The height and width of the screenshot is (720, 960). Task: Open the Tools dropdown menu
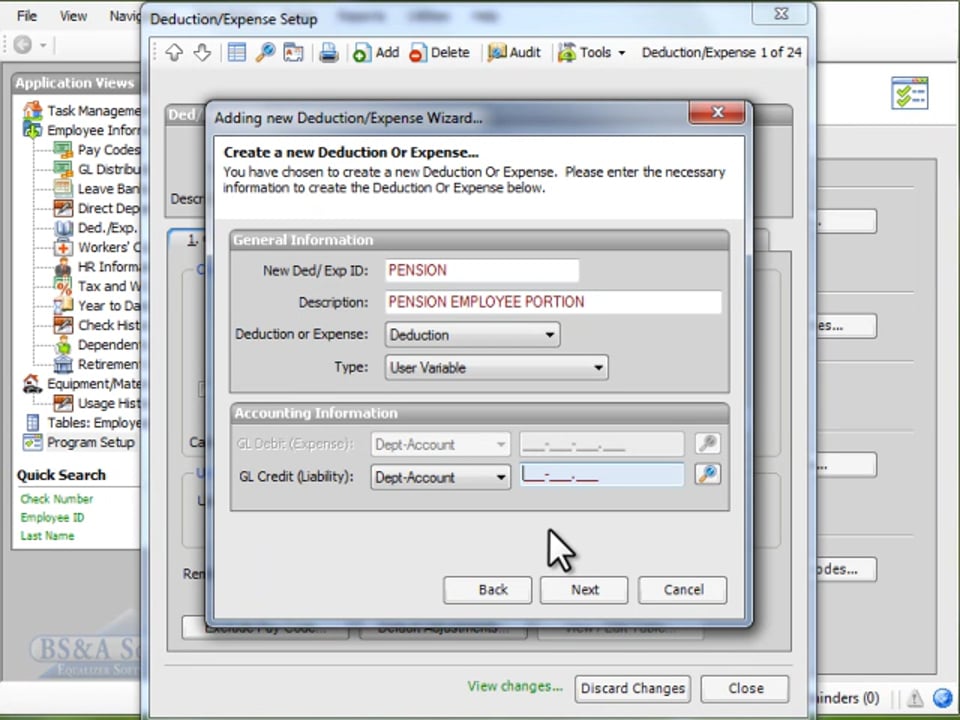[x=591, y=53]
